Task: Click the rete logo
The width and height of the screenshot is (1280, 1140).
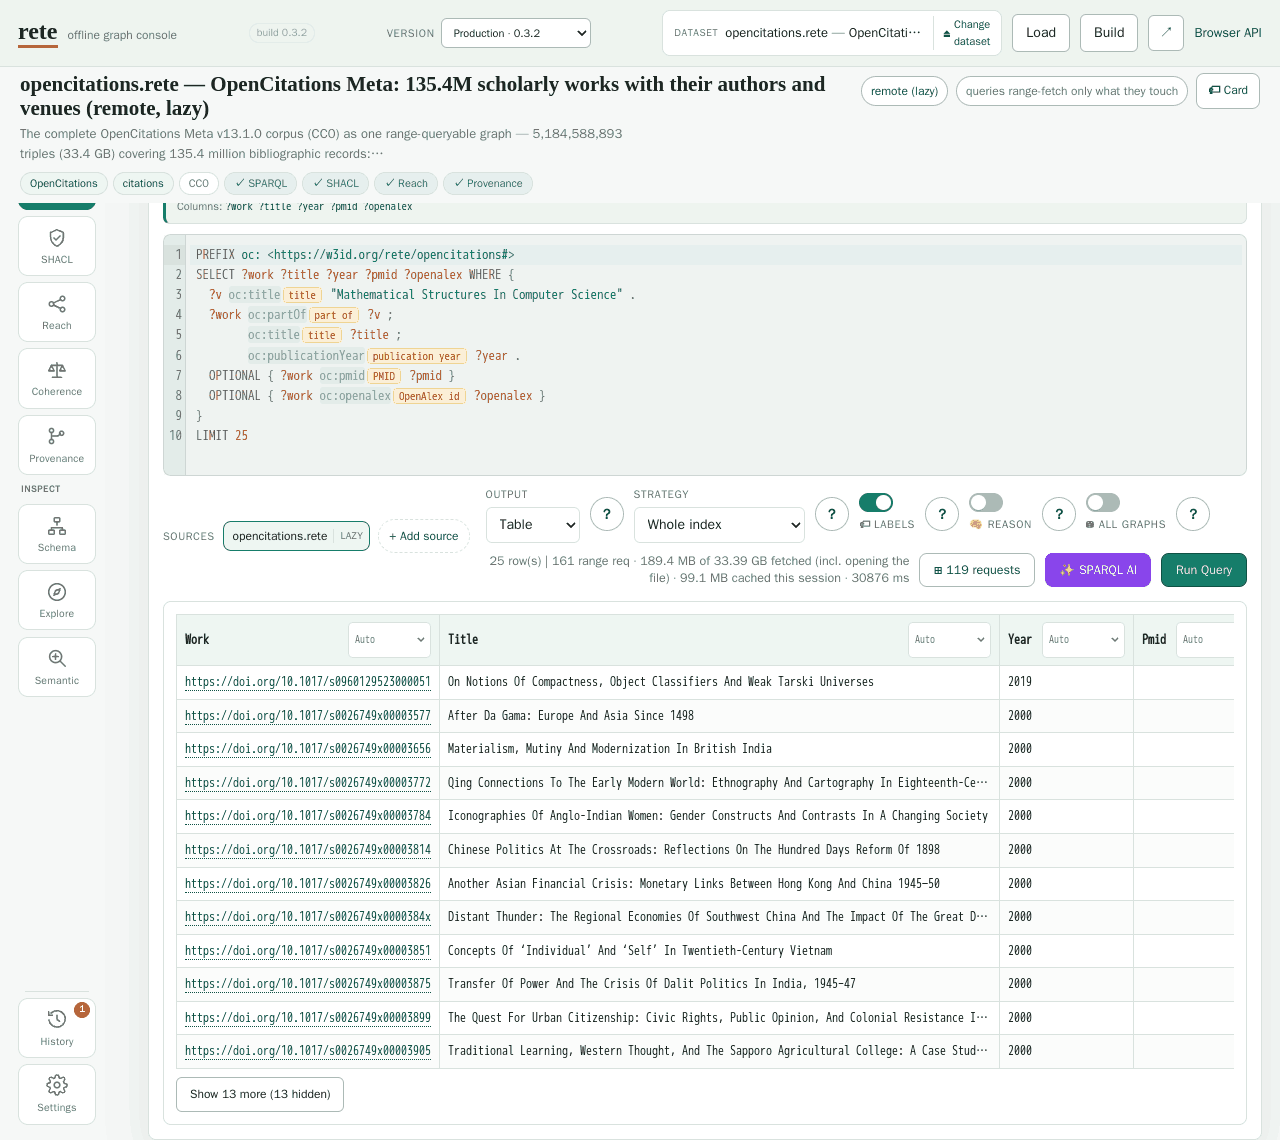Action: click(38, 32)
